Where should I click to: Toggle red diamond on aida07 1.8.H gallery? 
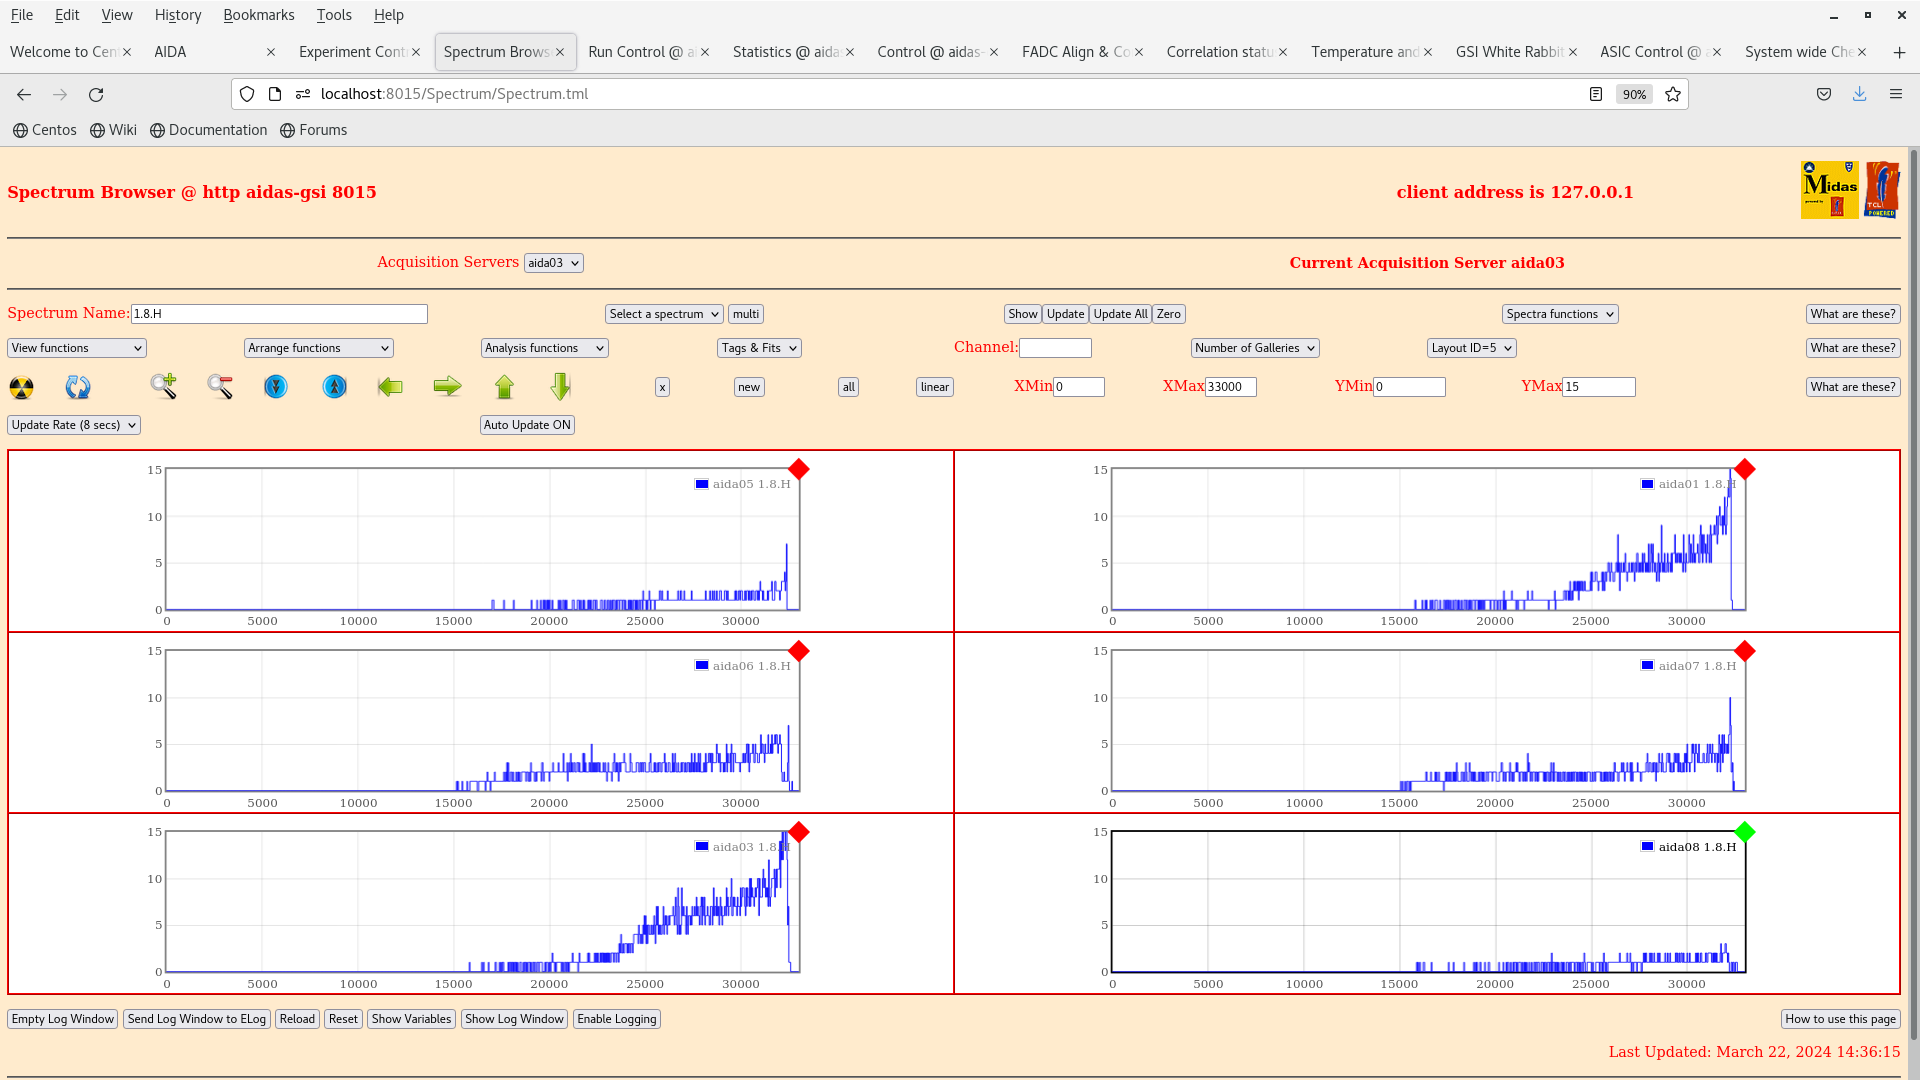[x=1744, y=651]
